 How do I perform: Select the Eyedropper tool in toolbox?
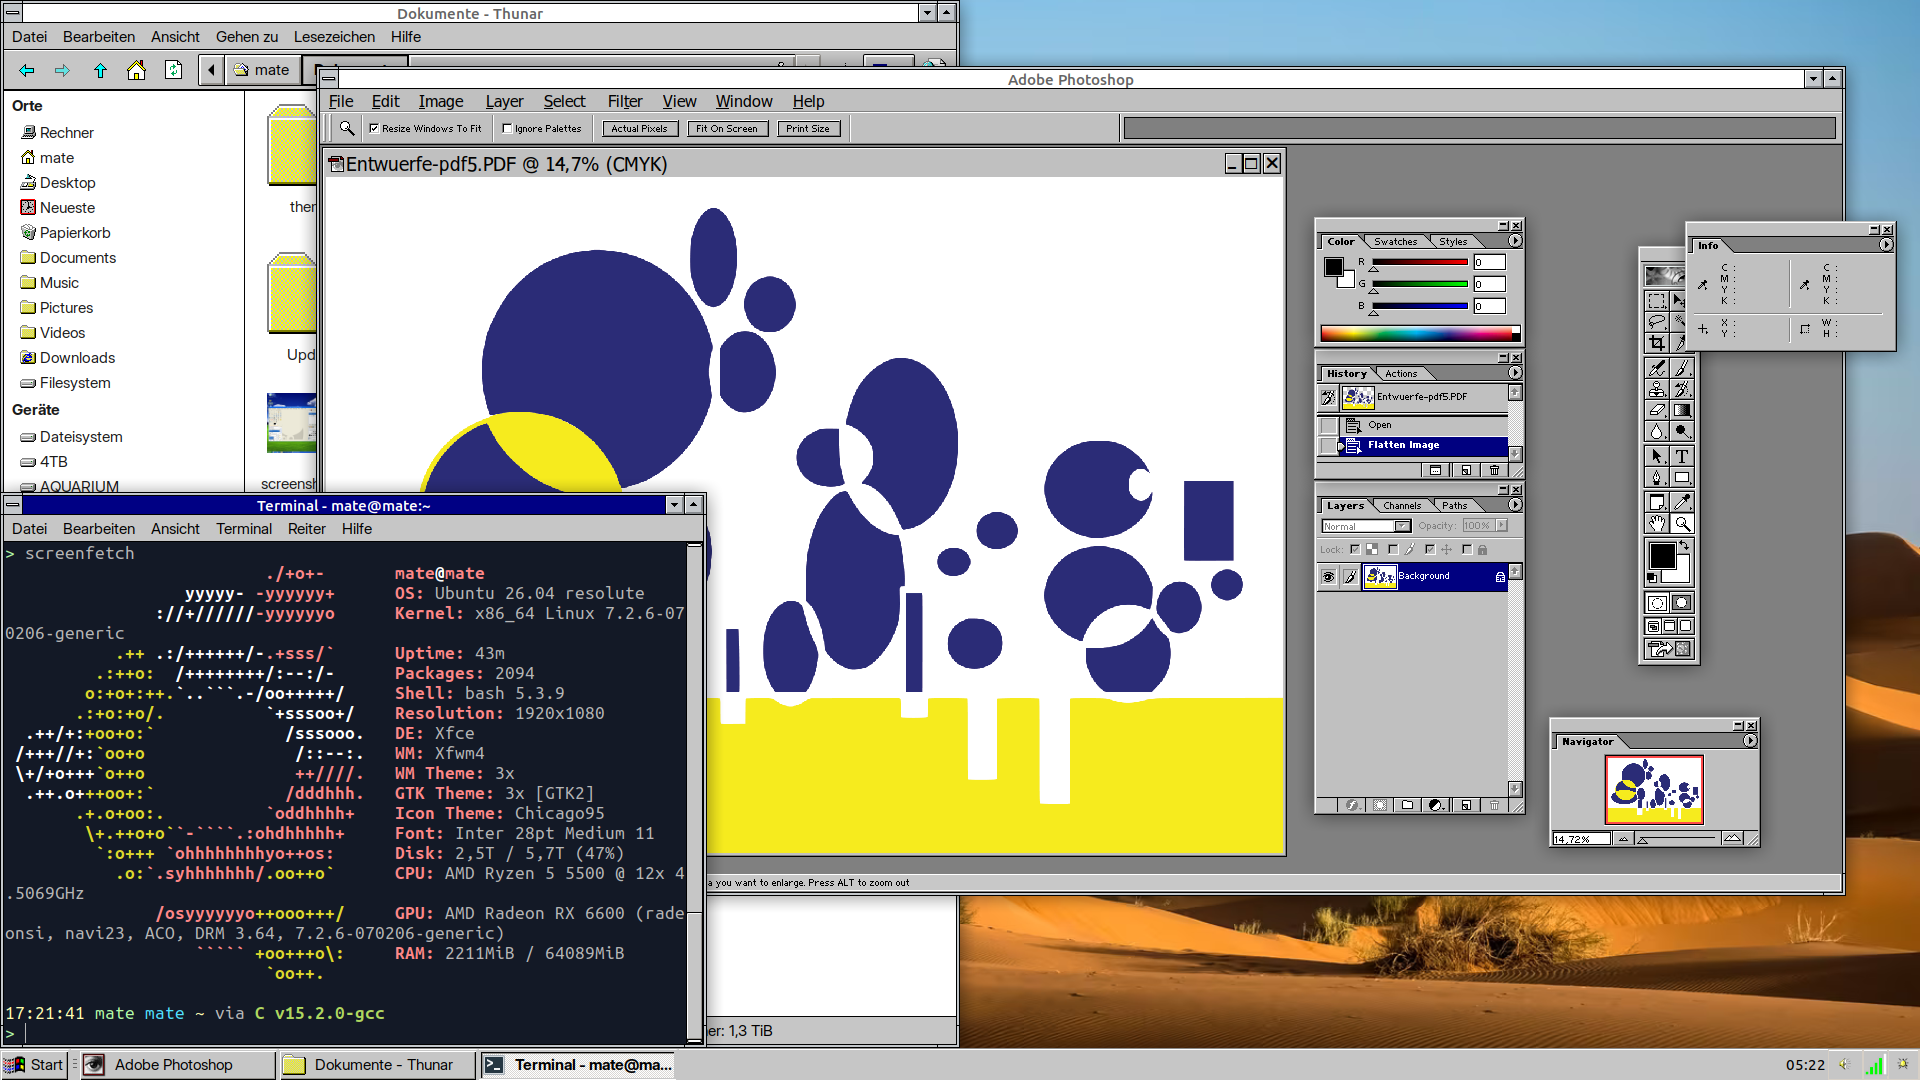click(x=1682, y=502)
